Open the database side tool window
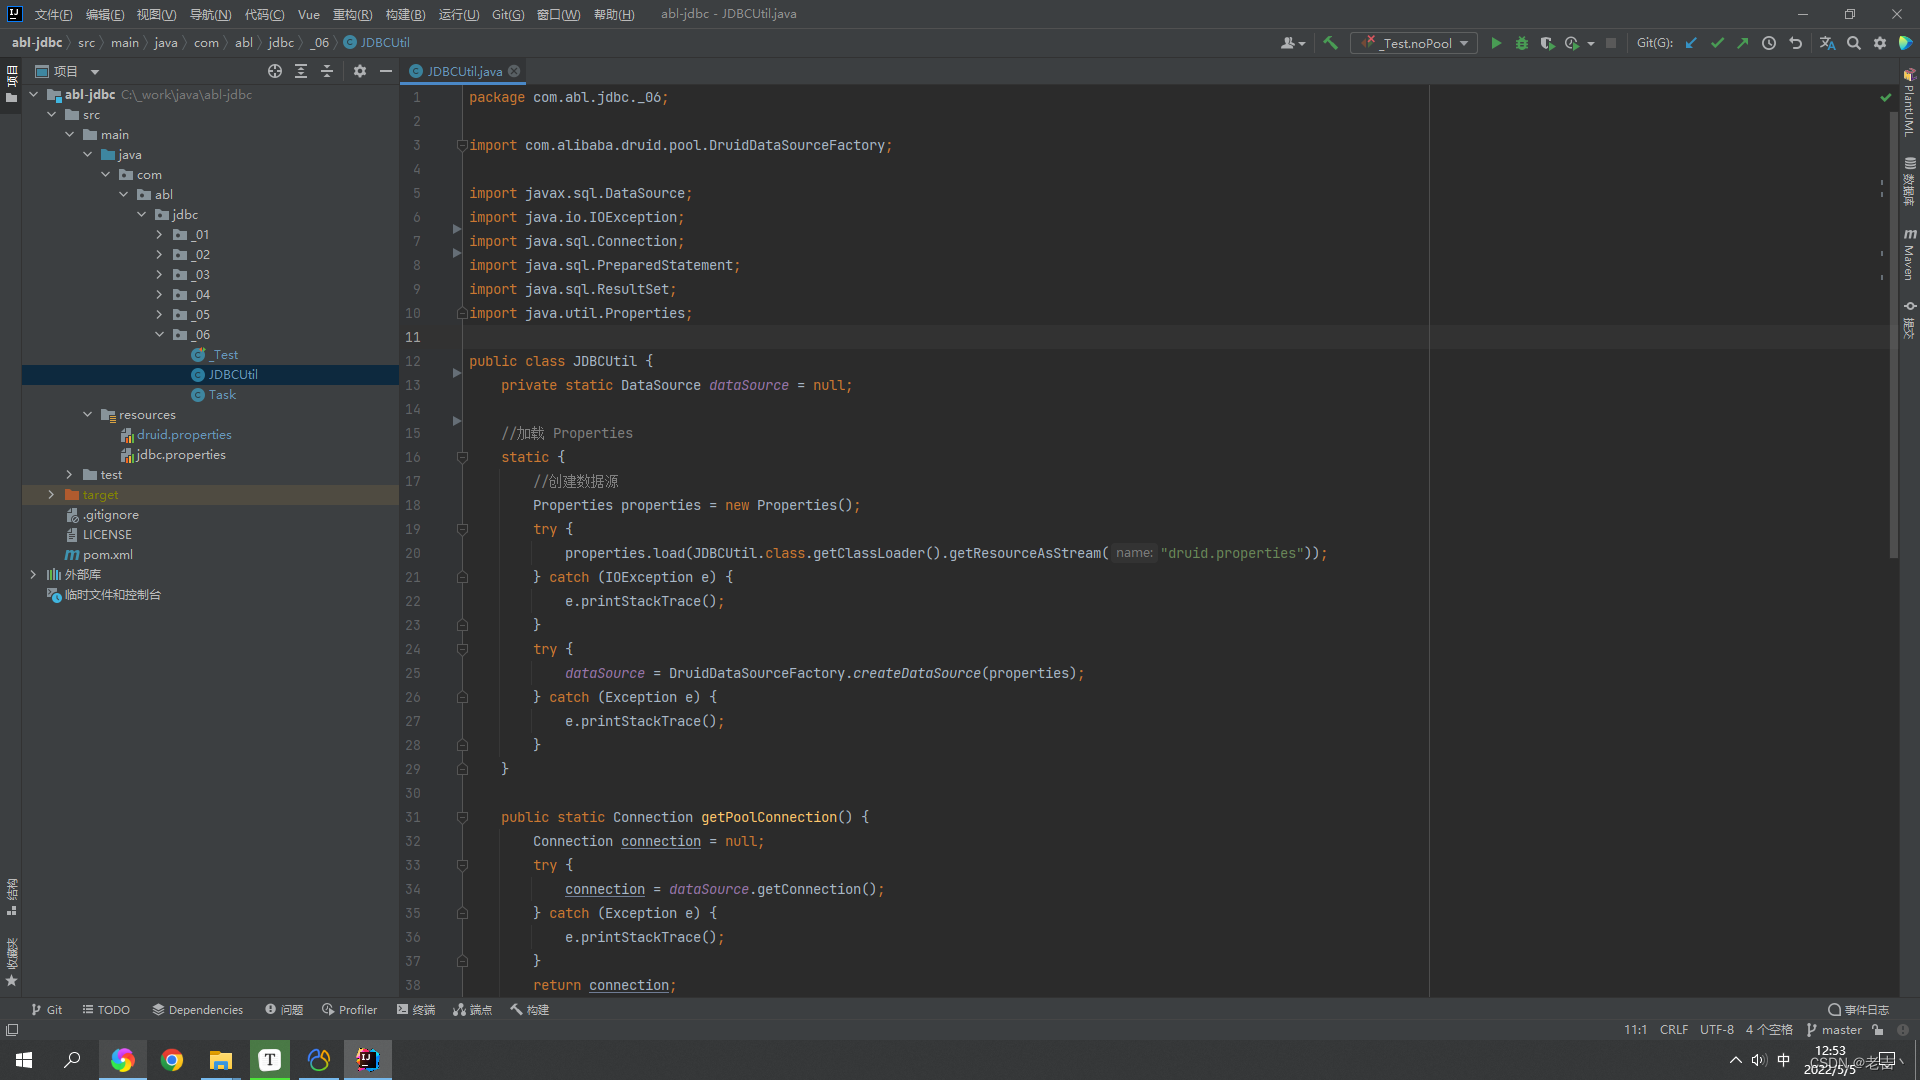 click(1909, 181)
